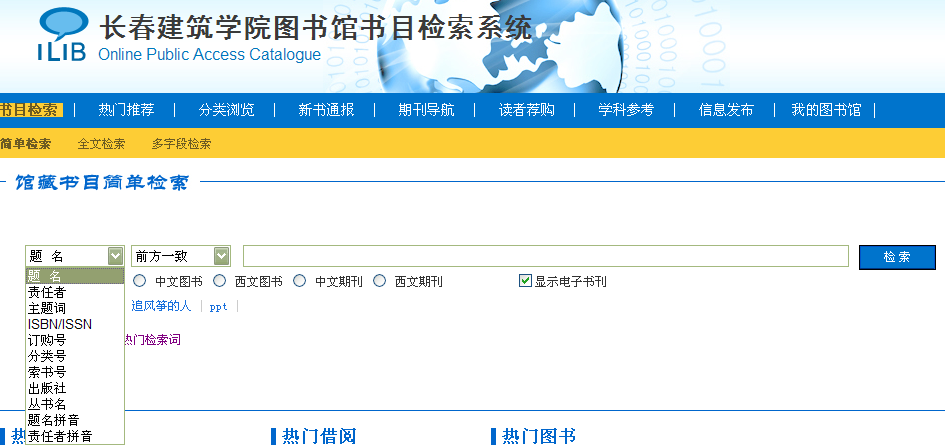Viewport: 945px width, 445px height.
Task: Uncheck the 显示电子书刊 checkbox
Action: tap(525, 281)
